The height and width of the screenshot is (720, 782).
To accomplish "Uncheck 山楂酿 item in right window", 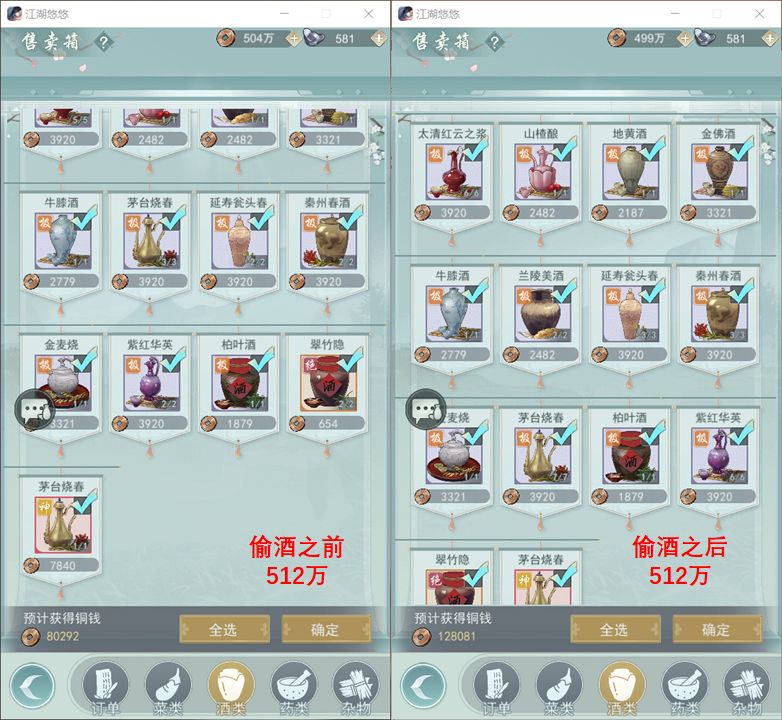I will [x=542, y=173].
